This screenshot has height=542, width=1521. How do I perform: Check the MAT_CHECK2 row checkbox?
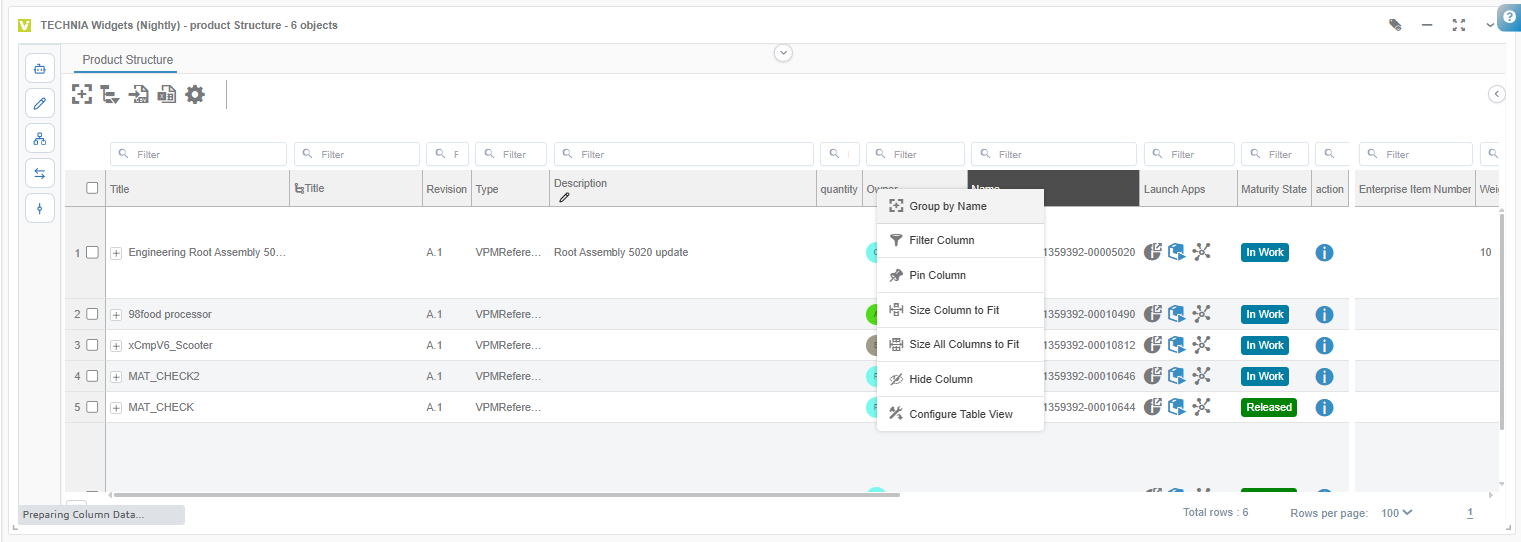click(92, 376)
